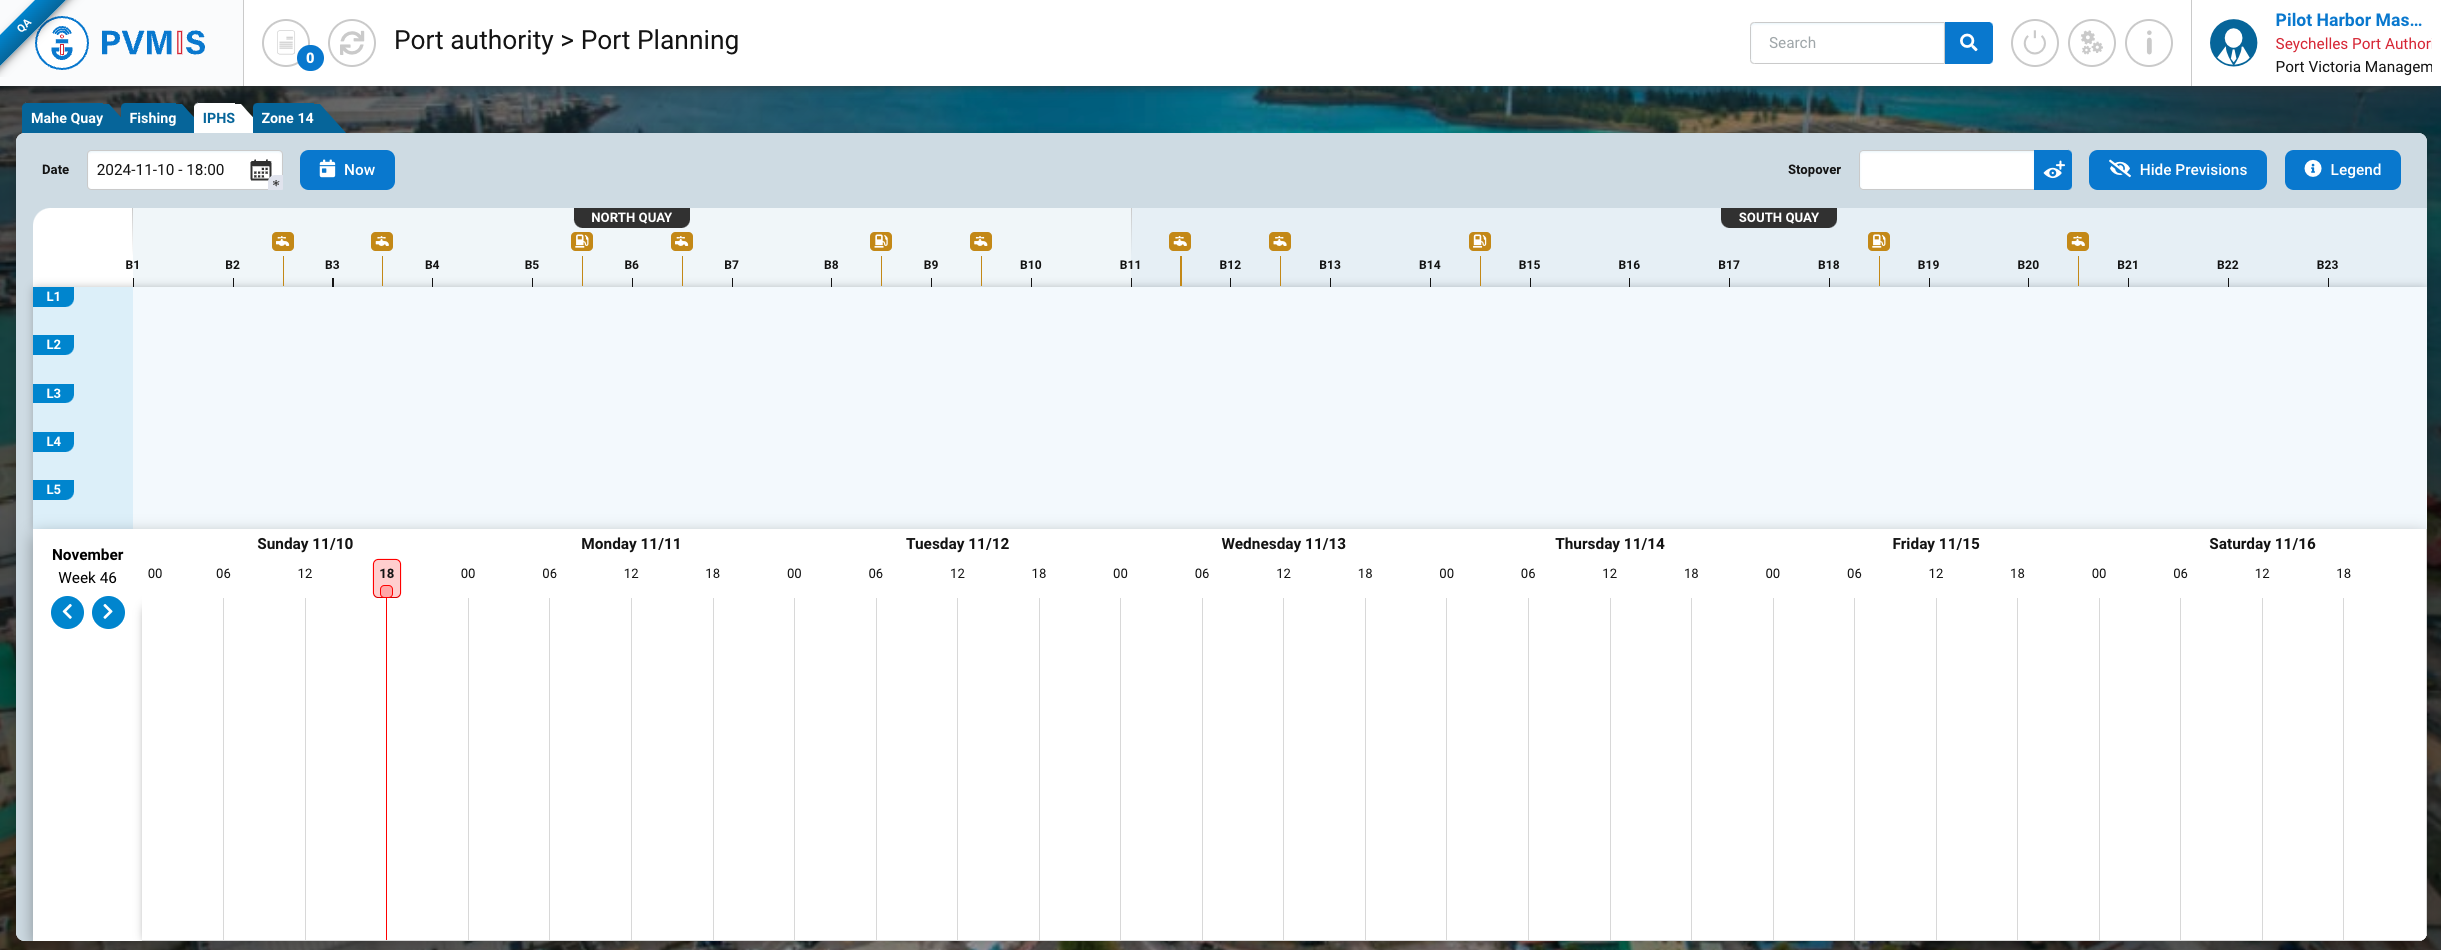2441x950 pixels.
Task: Toggle Hide Previsions visibility
Action: coord(2177,170)
